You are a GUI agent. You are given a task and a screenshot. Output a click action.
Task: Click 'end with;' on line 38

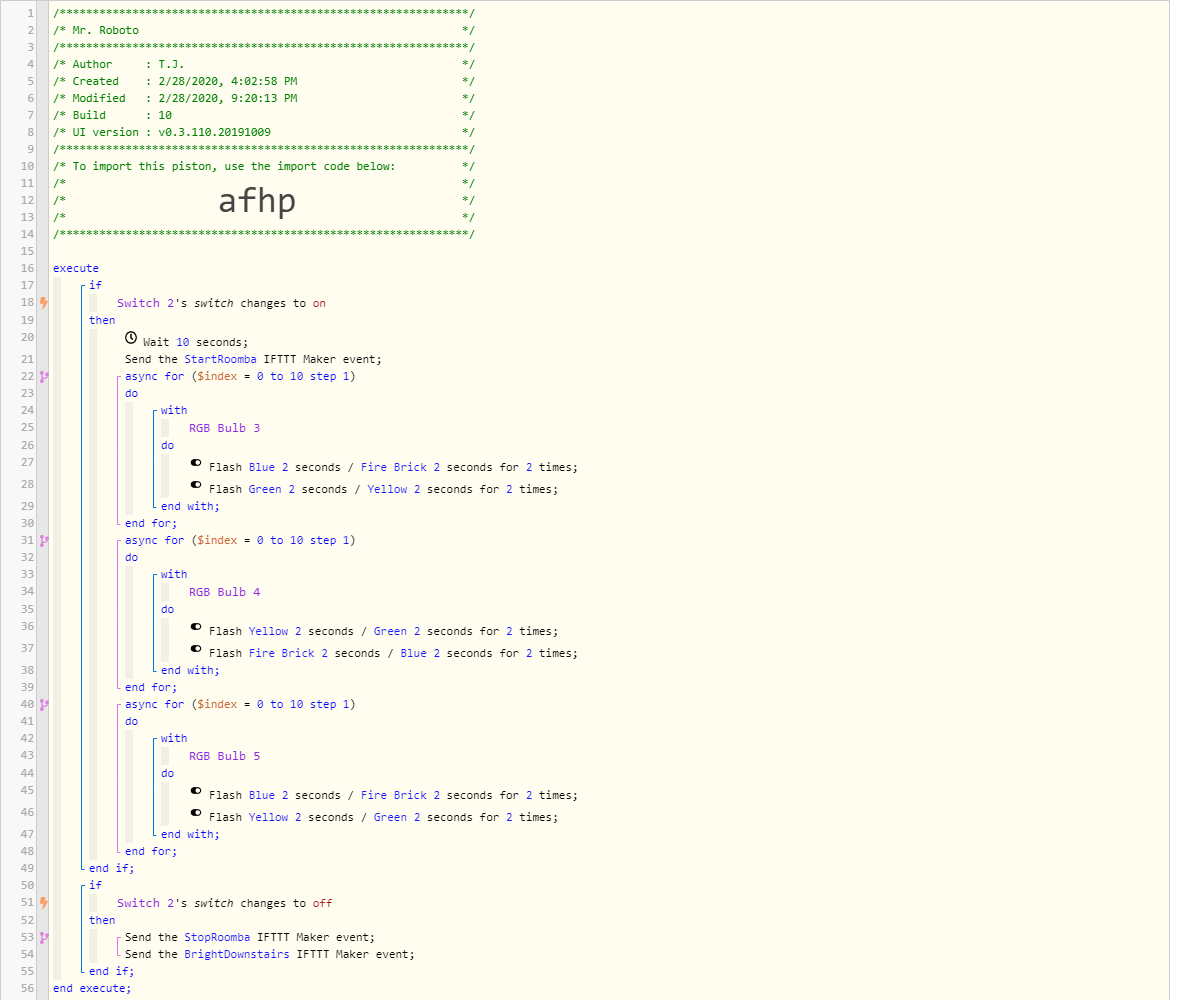(190, 670)
